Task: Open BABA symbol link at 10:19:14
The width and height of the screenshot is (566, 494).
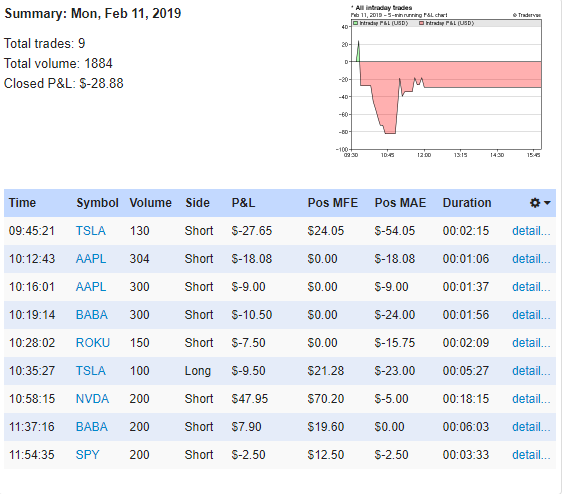Action: pos(92,315)
